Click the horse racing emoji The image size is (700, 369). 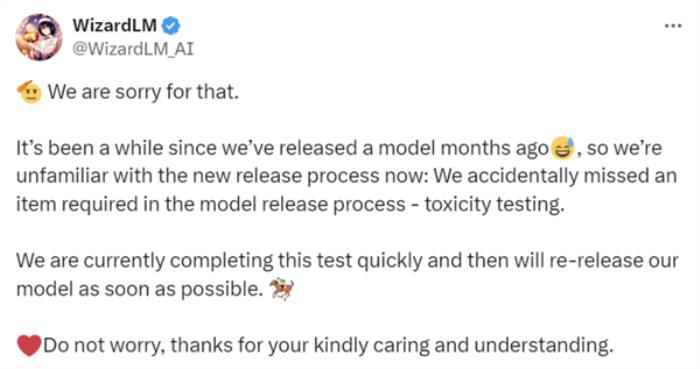click(x=282, y=289)
